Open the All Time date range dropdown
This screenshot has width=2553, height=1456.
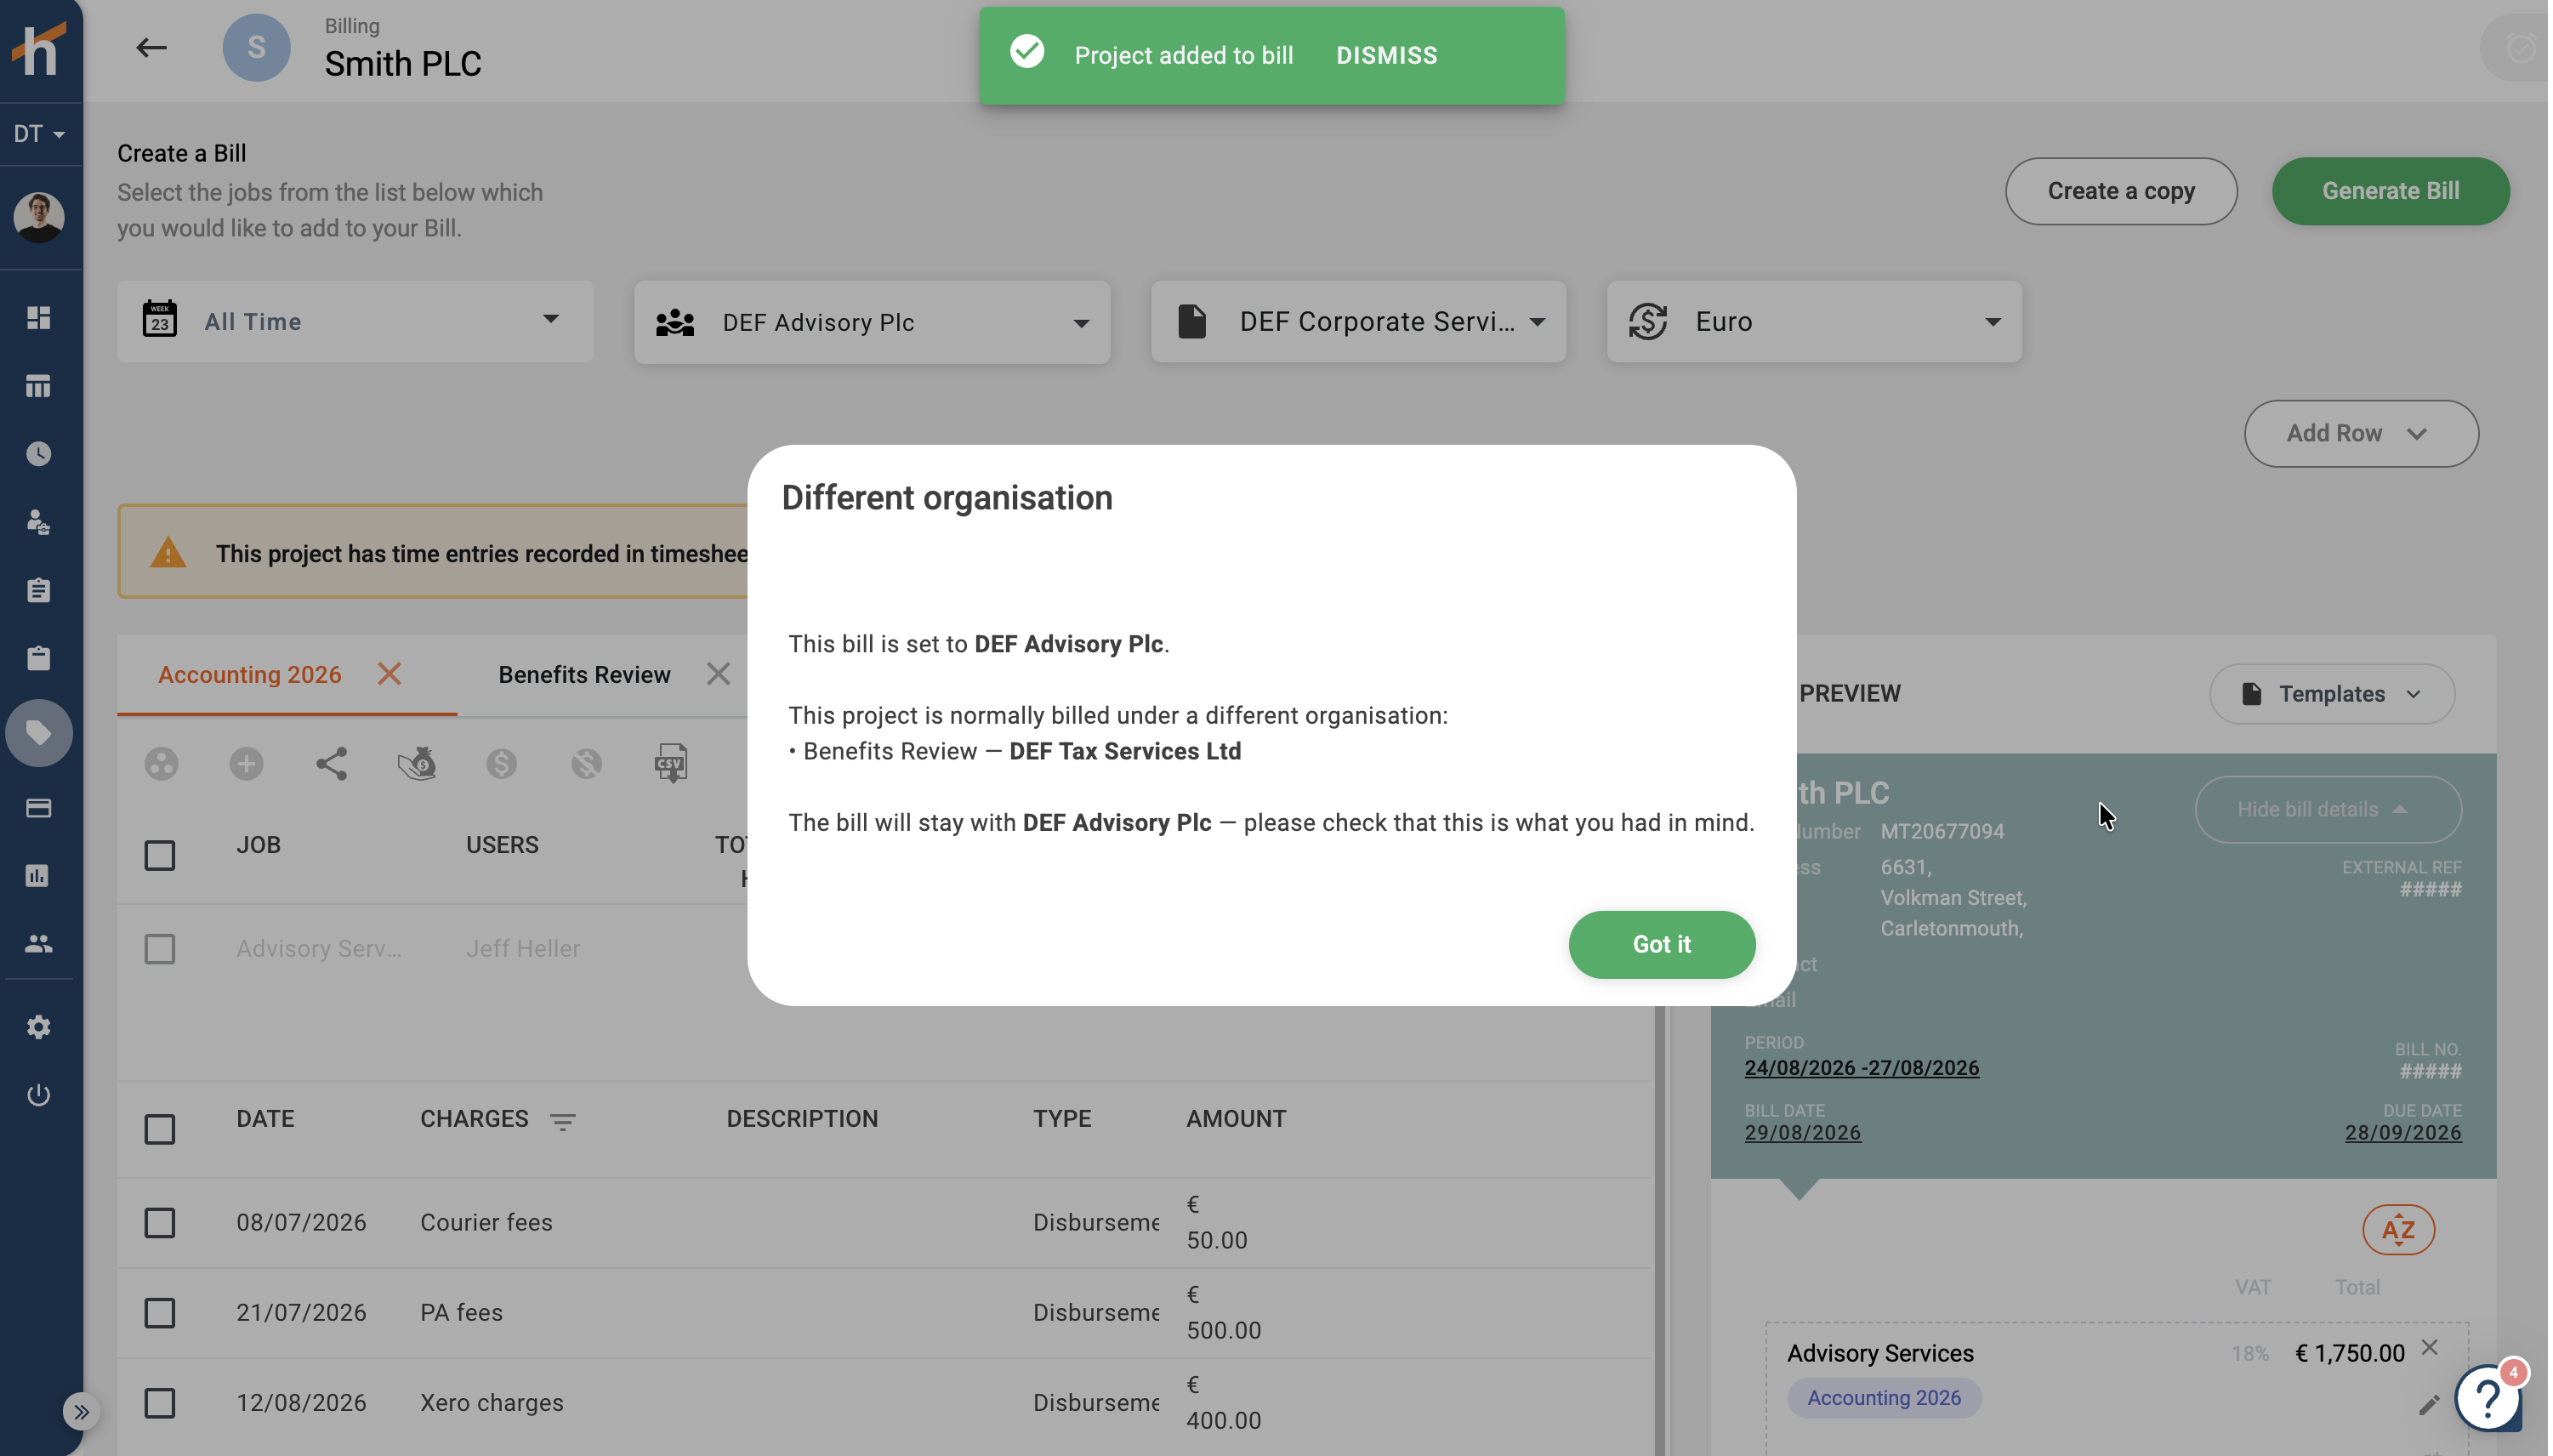(x=355, y=321)
